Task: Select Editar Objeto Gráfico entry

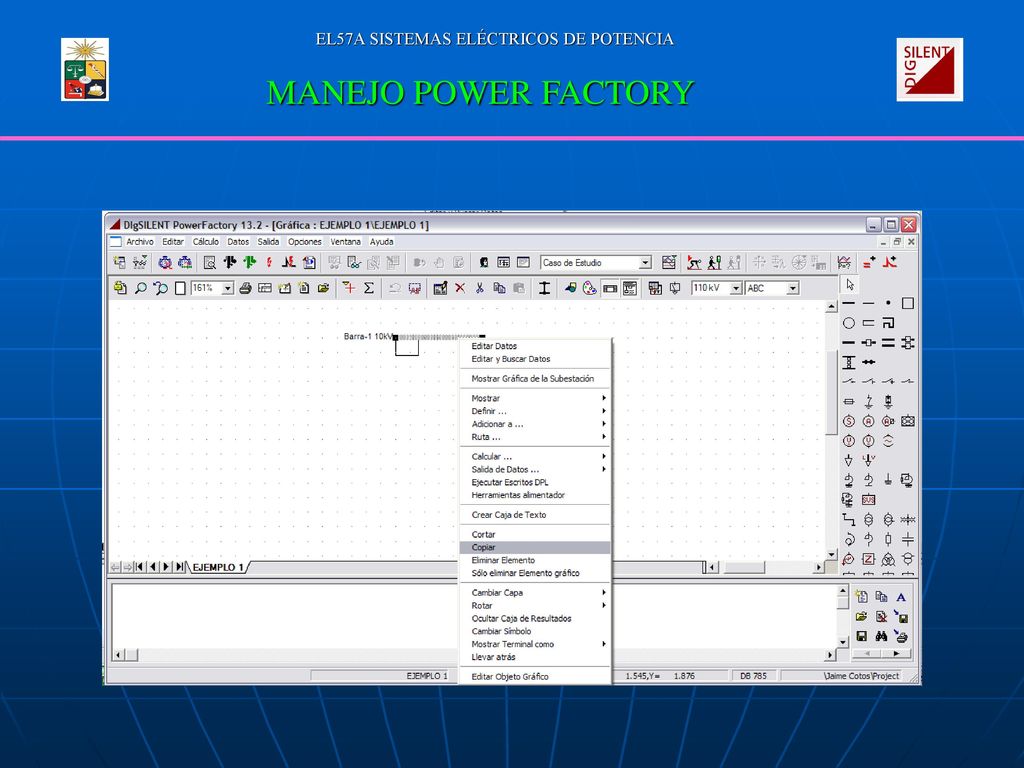Action: point(535,677)
